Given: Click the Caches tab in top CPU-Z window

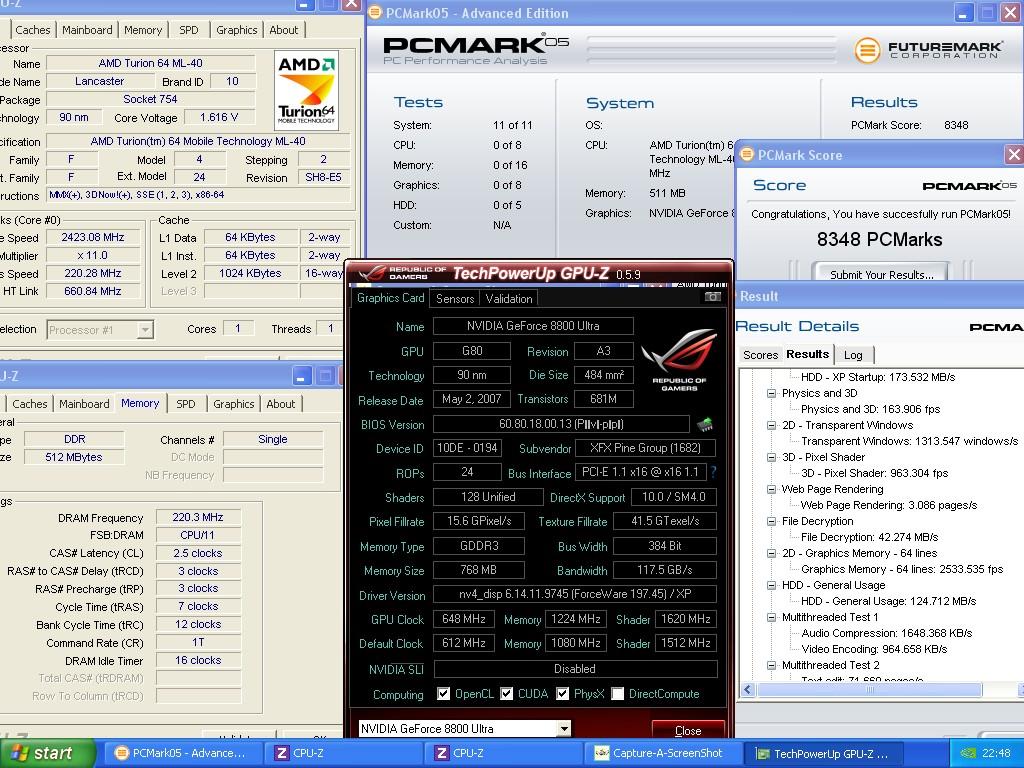Looking at the screenshot, I should click(x=33, y=30).
